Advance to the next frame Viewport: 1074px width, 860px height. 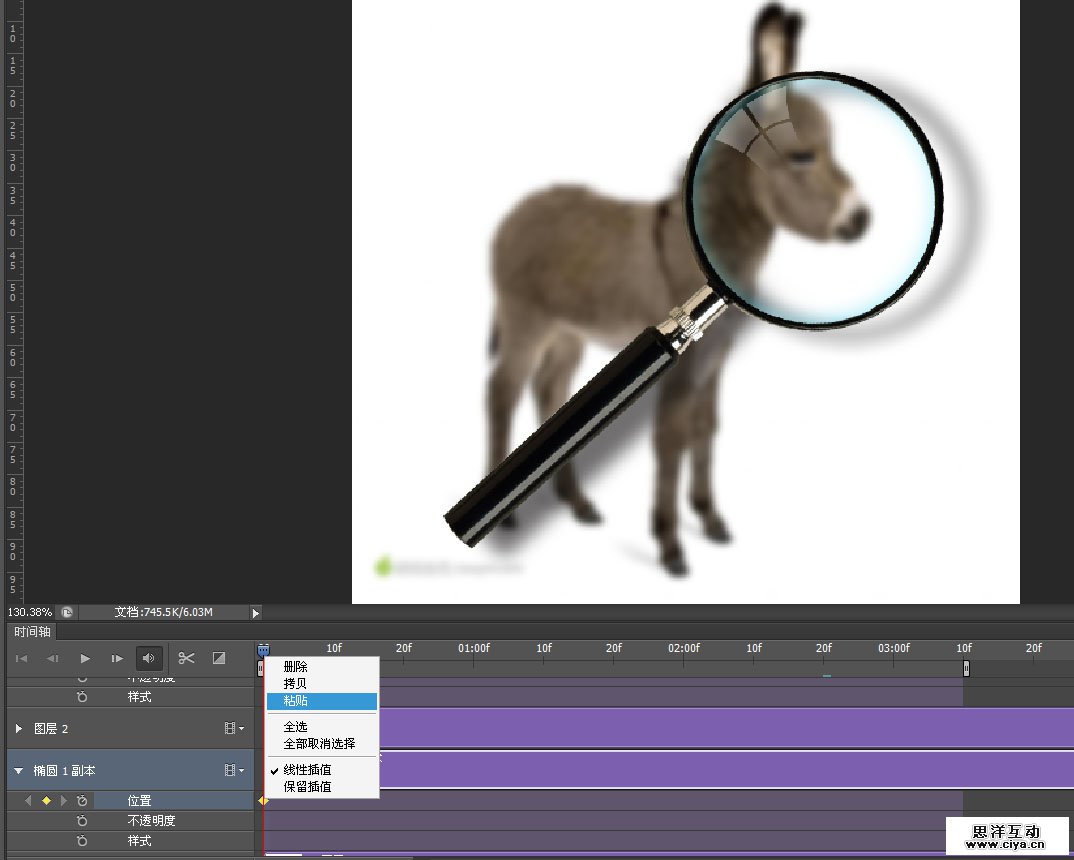tap(117, 658)
